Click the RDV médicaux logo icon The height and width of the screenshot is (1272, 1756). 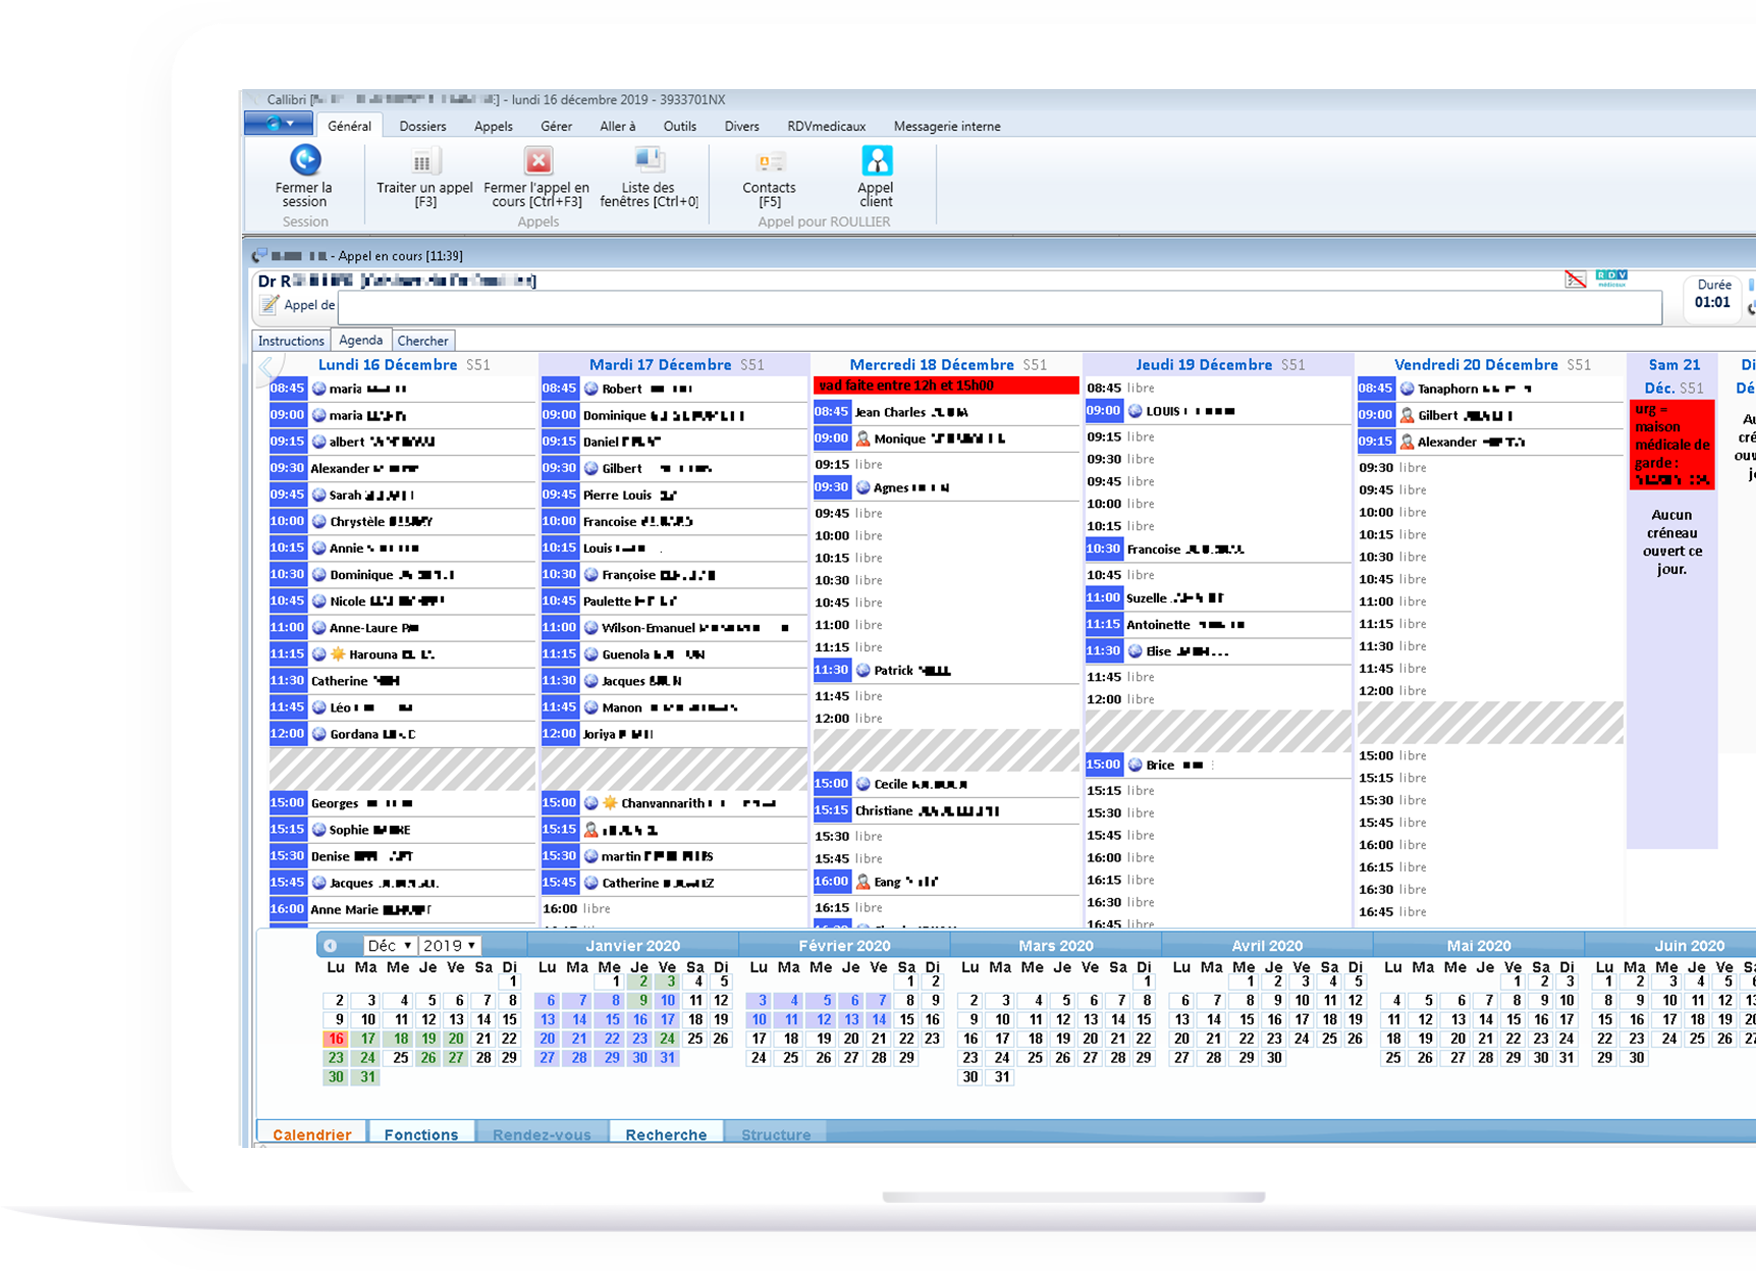coord(1612,278)
